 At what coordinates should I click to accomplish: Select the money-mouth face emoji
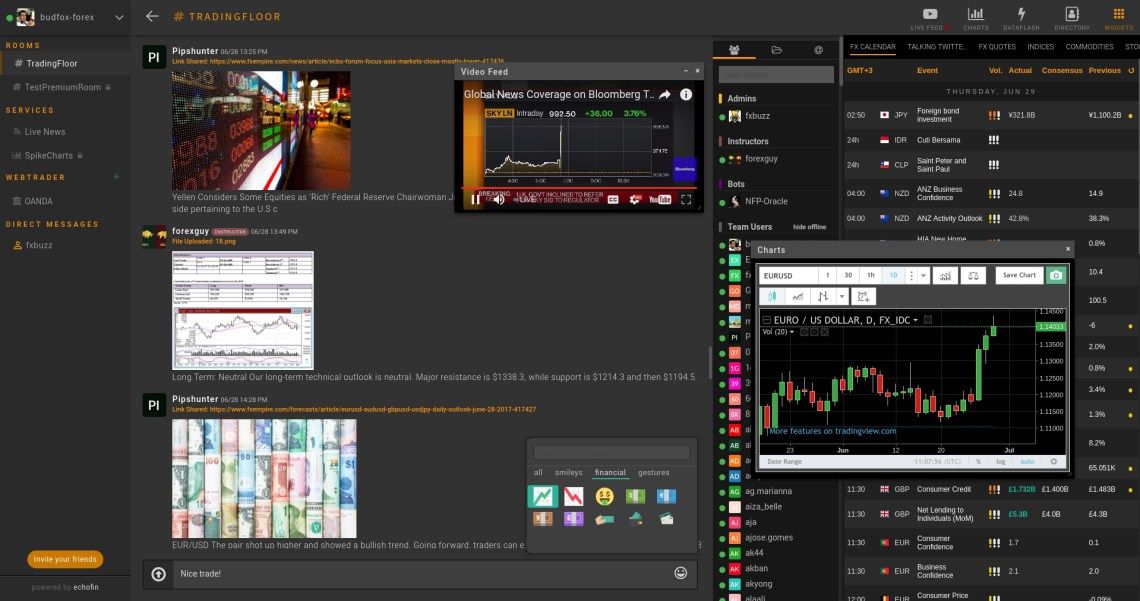click(x=604, y=496)
